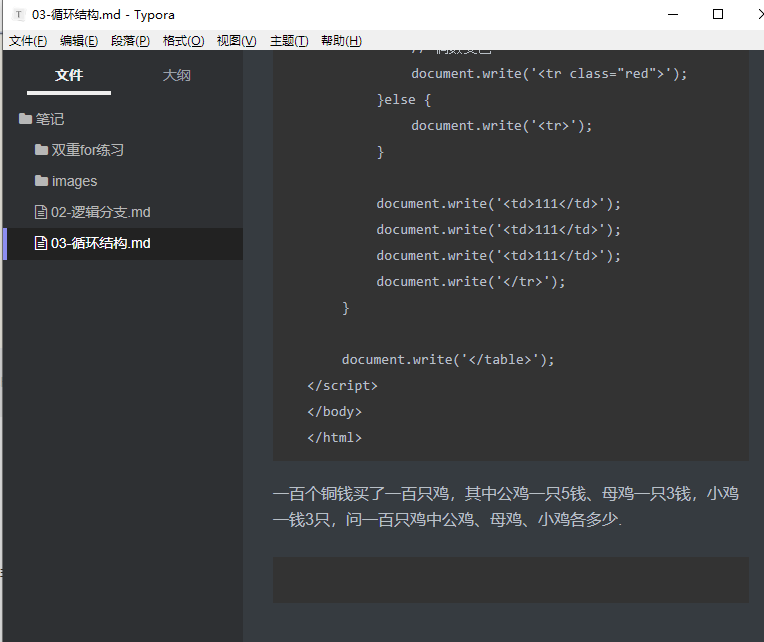Click the 双重for练习 folder icon

[x=41, y=150]
